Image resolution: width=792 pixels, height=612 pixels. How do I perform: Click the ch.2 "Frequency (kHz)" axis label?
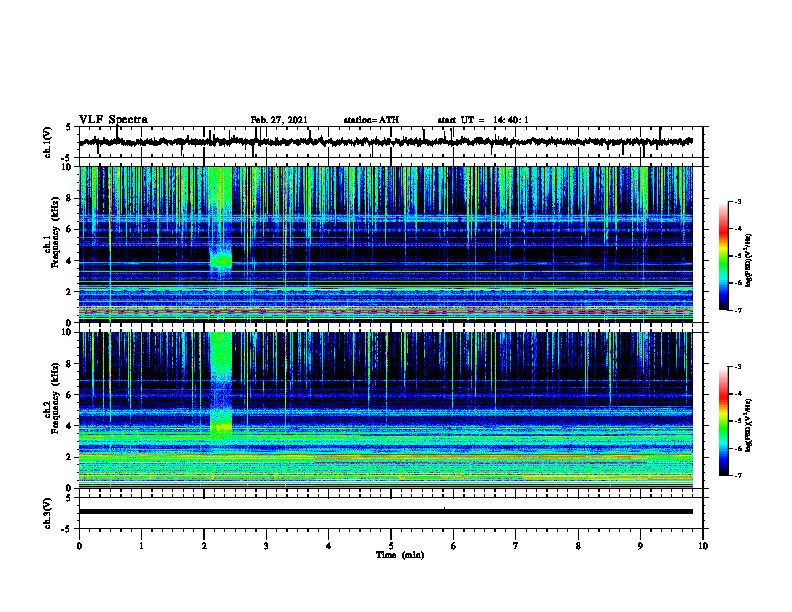click(x=56, y=399)
